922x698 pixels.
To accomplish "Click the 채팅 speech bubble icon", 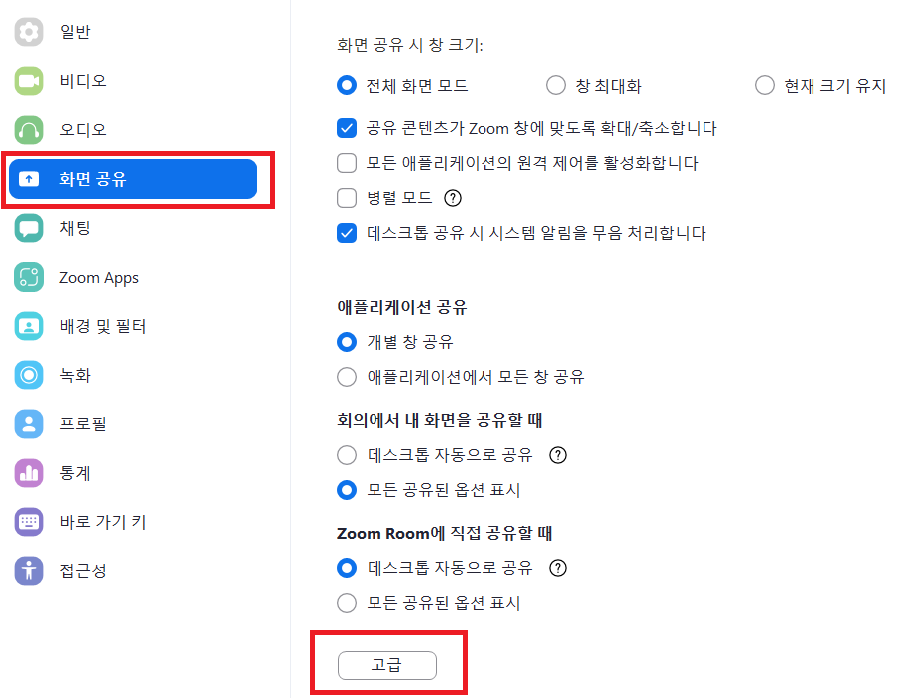I will 29,228.
